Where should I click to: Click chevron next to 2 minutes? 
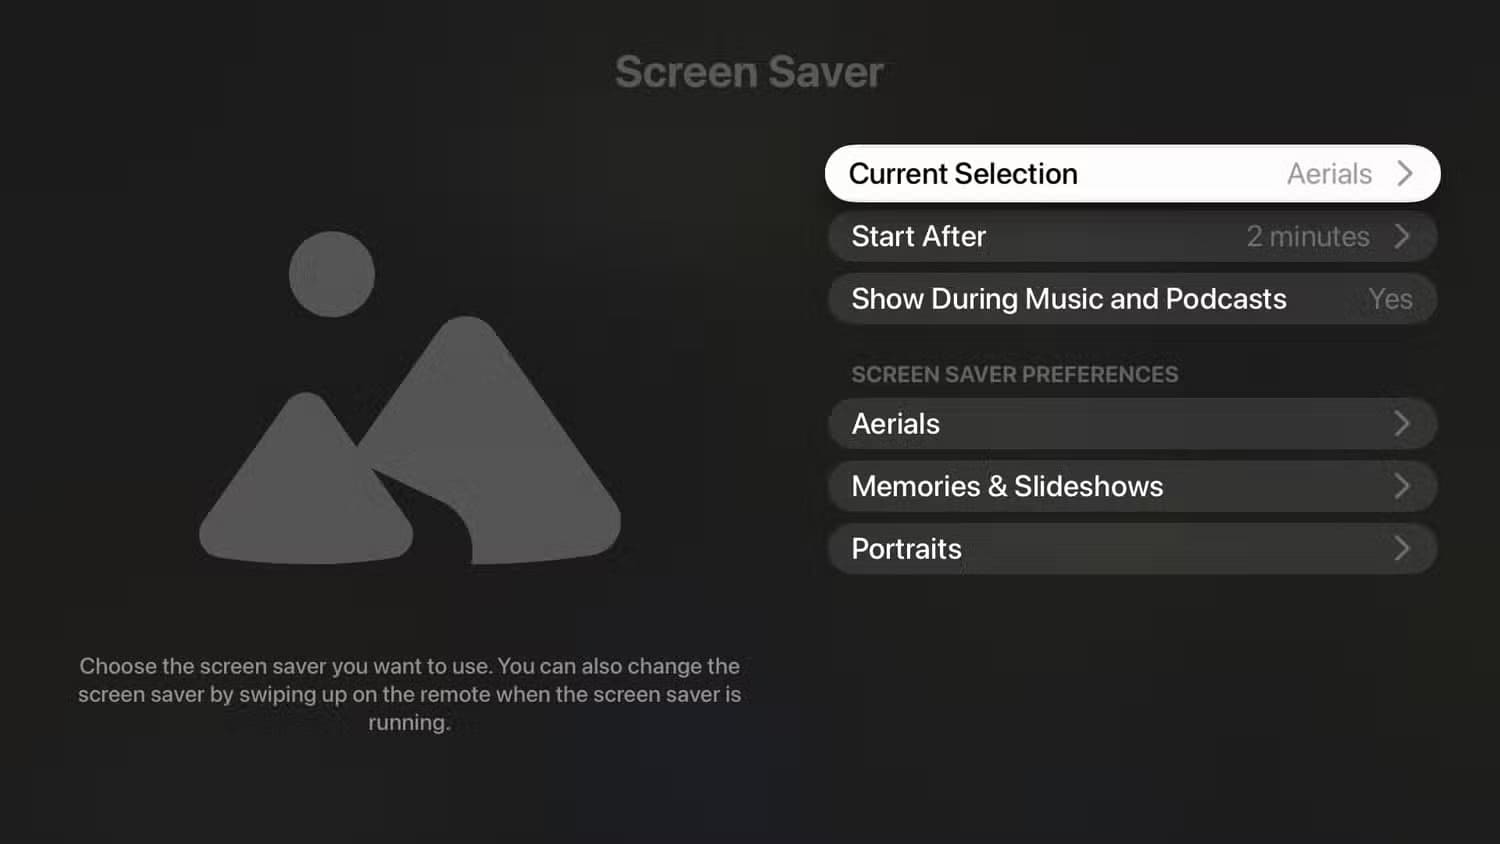pos(1402,237)
